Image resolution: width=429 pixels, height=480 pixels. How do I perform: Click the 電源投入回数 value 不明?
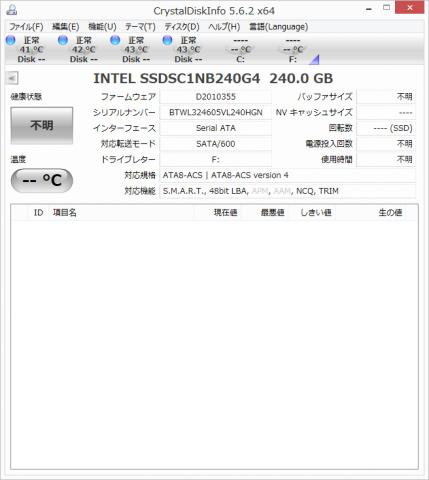click(386, 144)
